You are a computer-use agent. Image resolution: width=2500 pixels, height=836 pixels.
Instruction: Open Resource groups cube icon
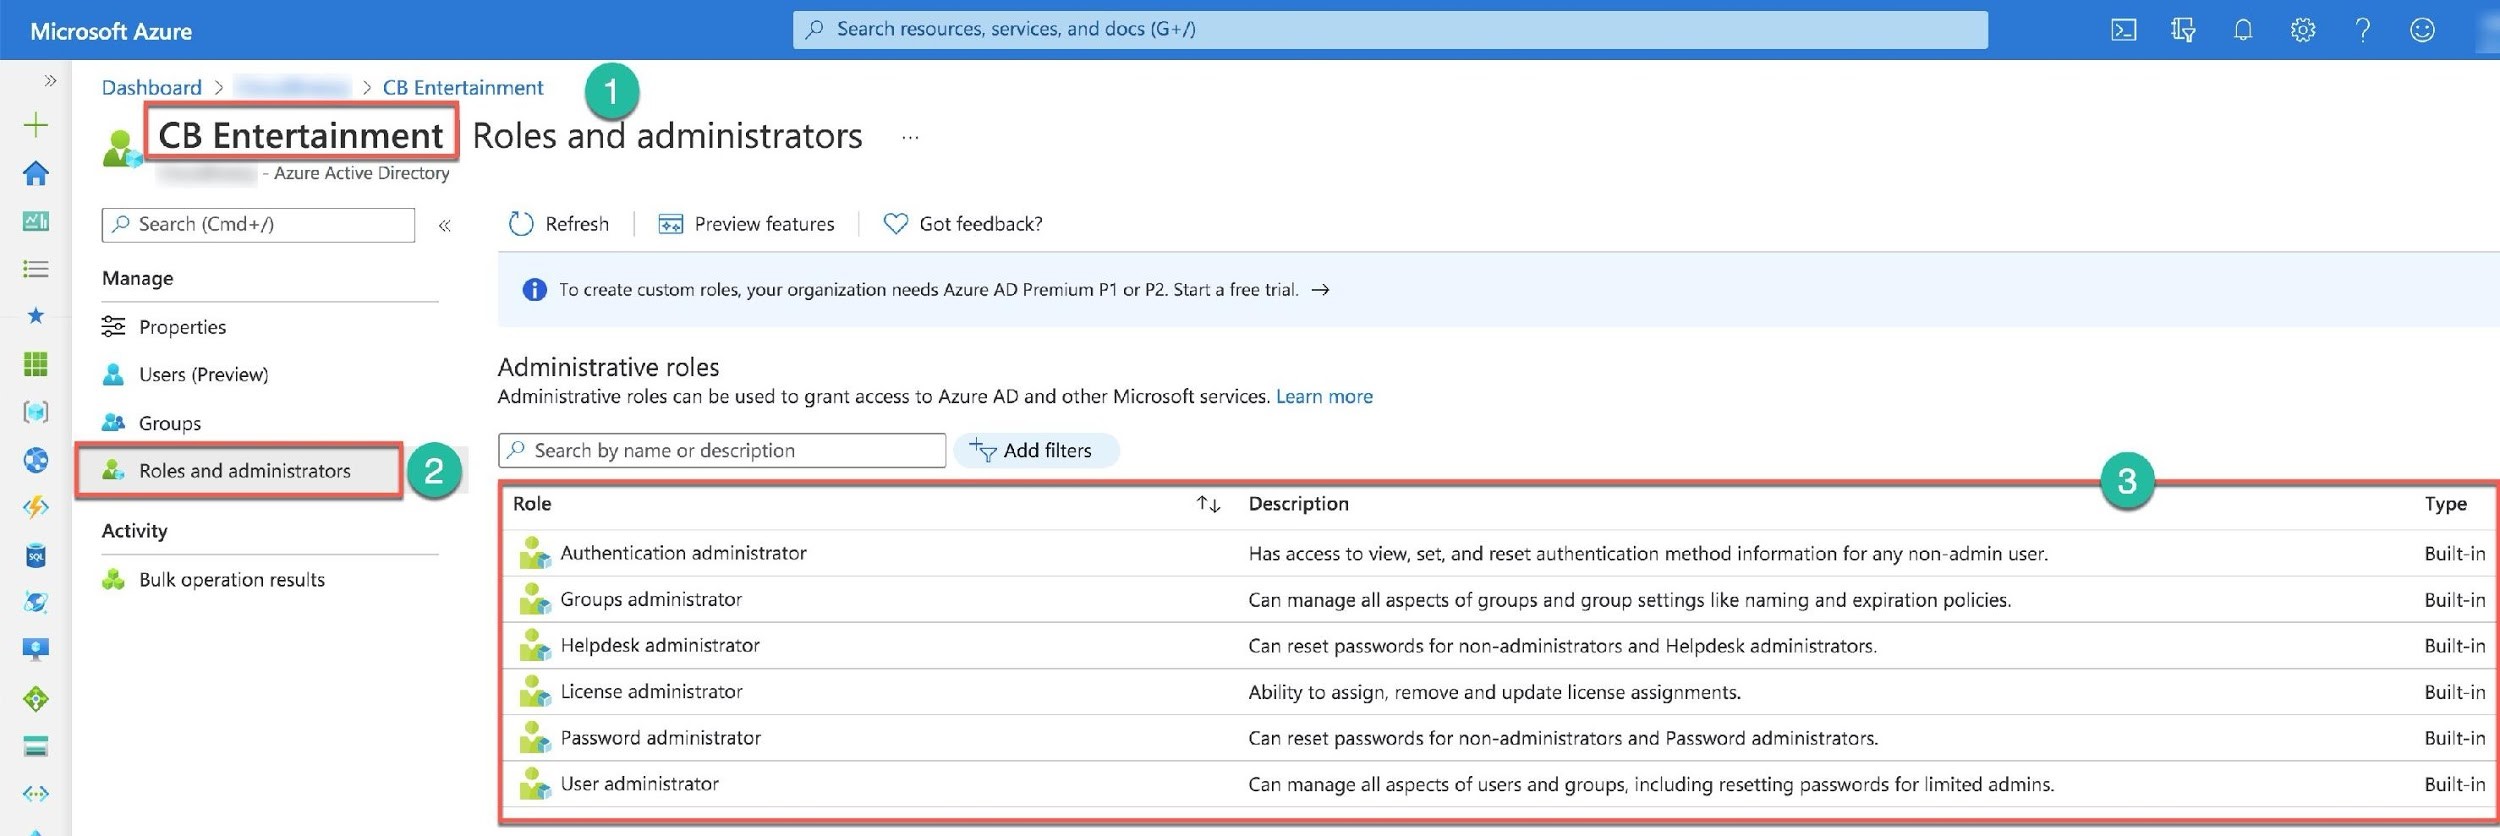pos(36,411)
